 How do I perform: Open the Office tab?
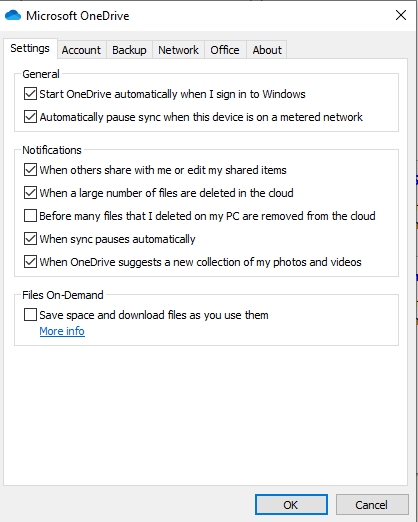pyautogui.click(x=225, y=50)
